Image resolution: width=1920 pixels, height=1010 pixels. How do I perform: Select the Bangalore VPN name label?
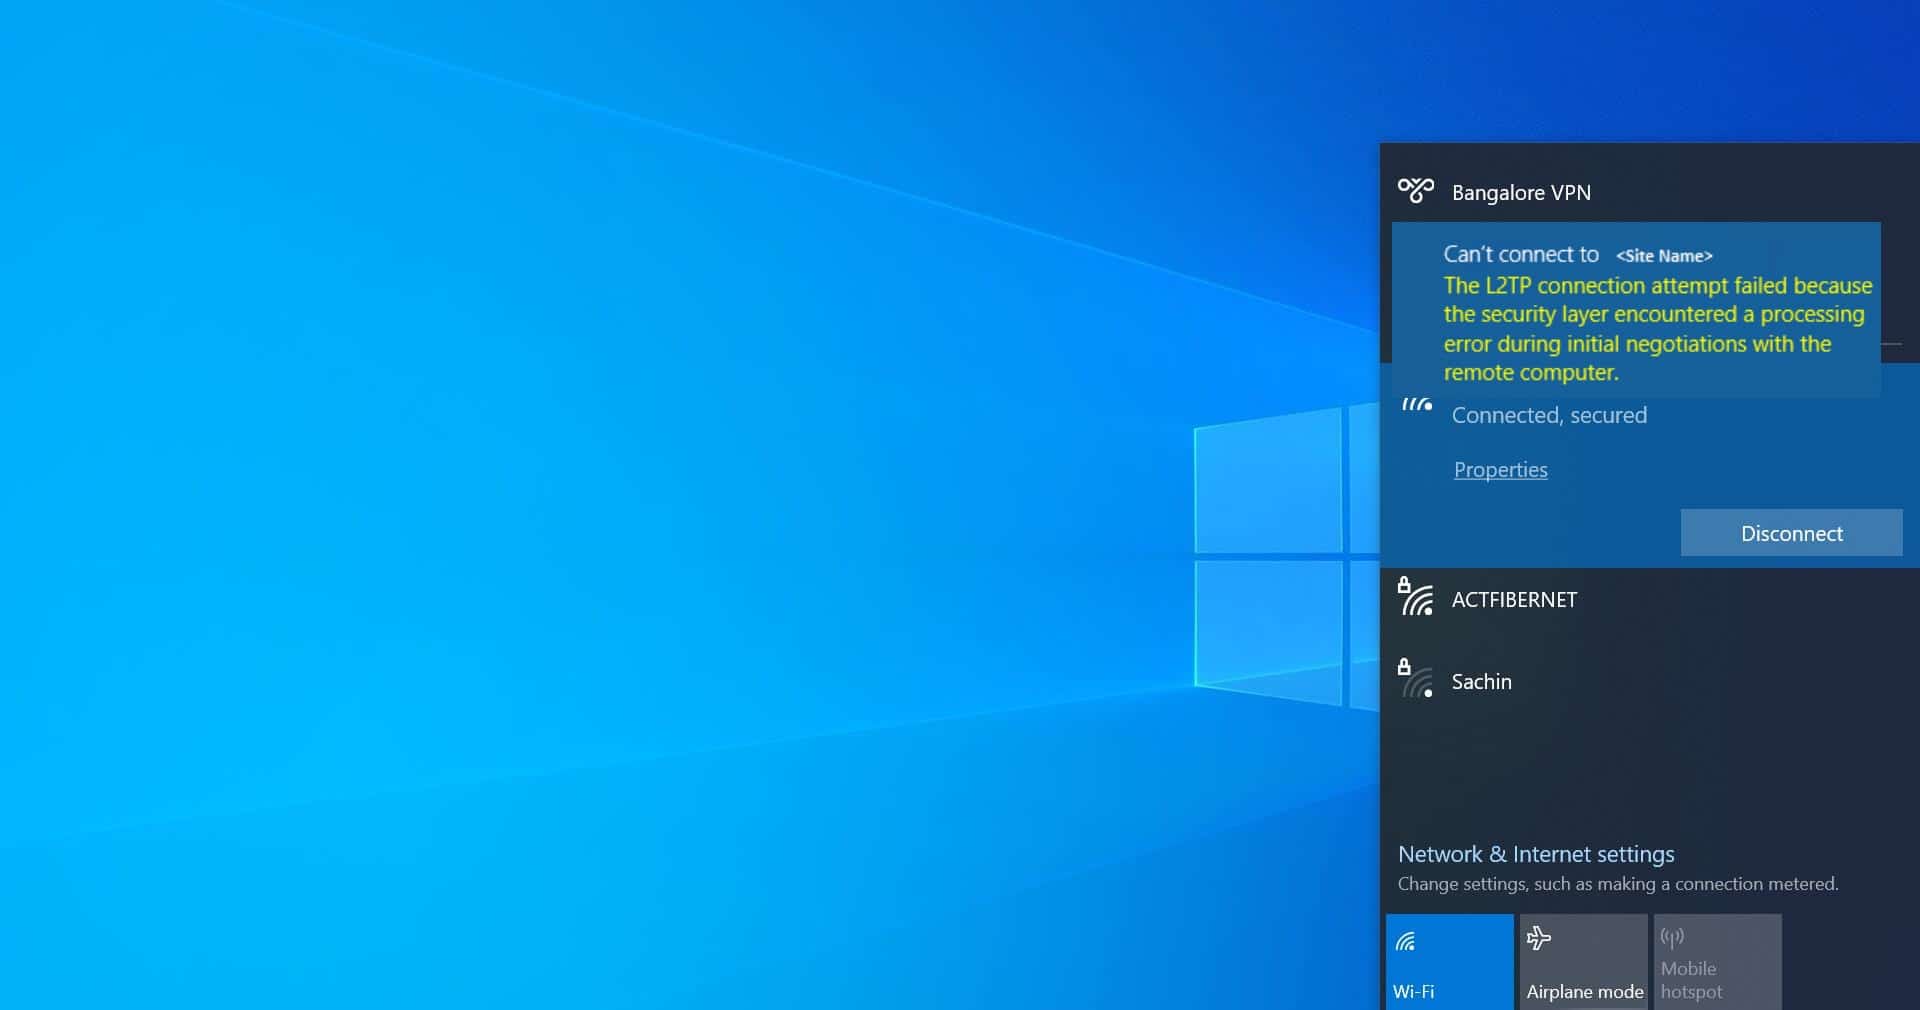tap(1520, 193)
